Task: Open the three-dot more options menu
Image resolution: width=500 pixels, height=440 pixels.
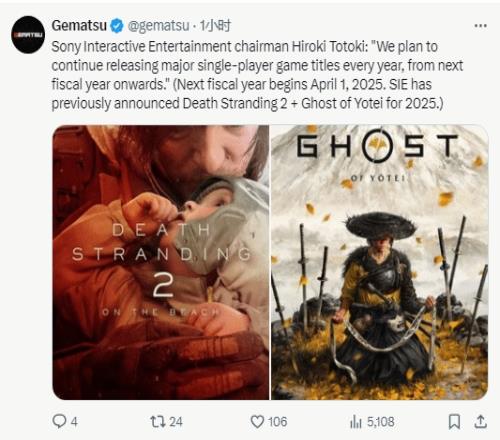Action: click(480, 26)
